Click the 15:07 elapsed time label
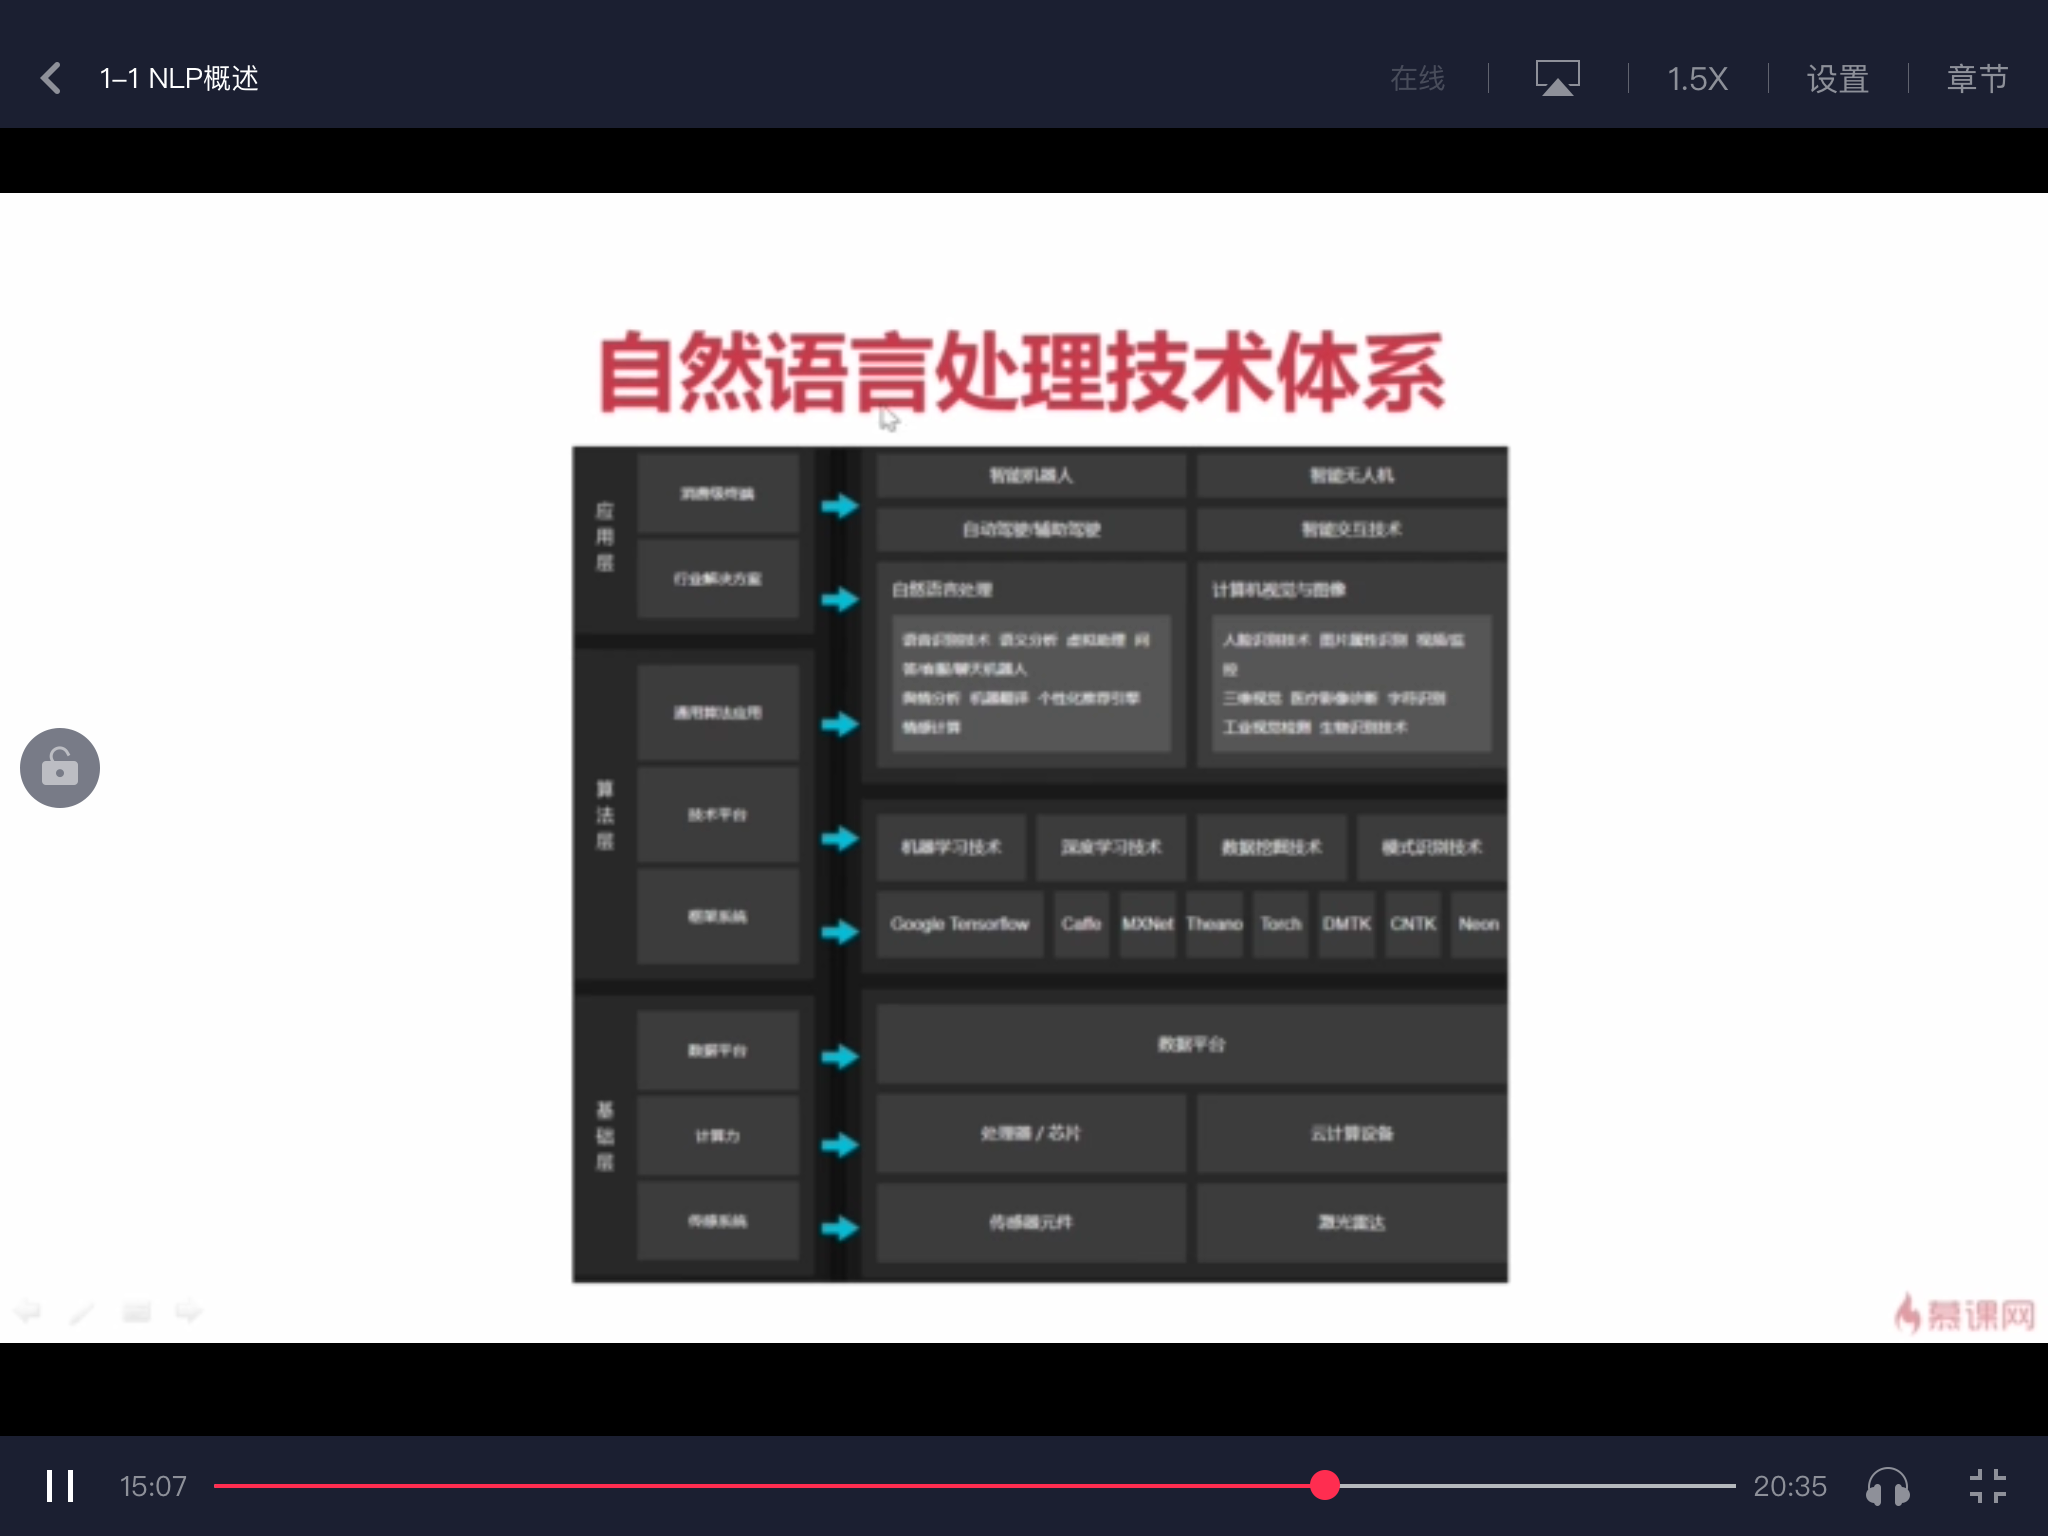This screenshot has width=2048, height=1536. (153, 1486)
